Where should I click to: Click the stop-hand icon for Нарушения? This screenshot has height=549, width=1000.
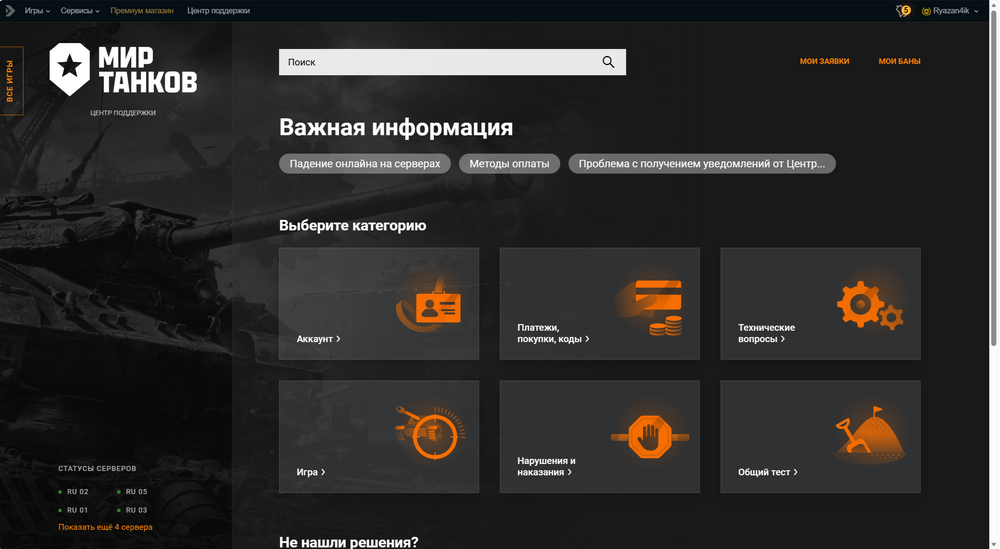tap(650, 437)
